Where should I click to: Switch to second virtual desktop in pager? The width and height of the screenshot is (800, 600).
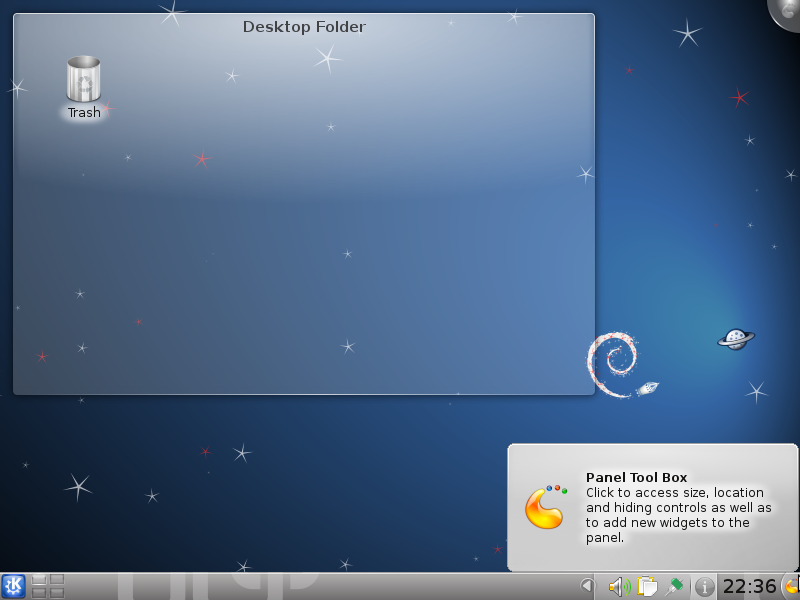click(x=57, y=580)
